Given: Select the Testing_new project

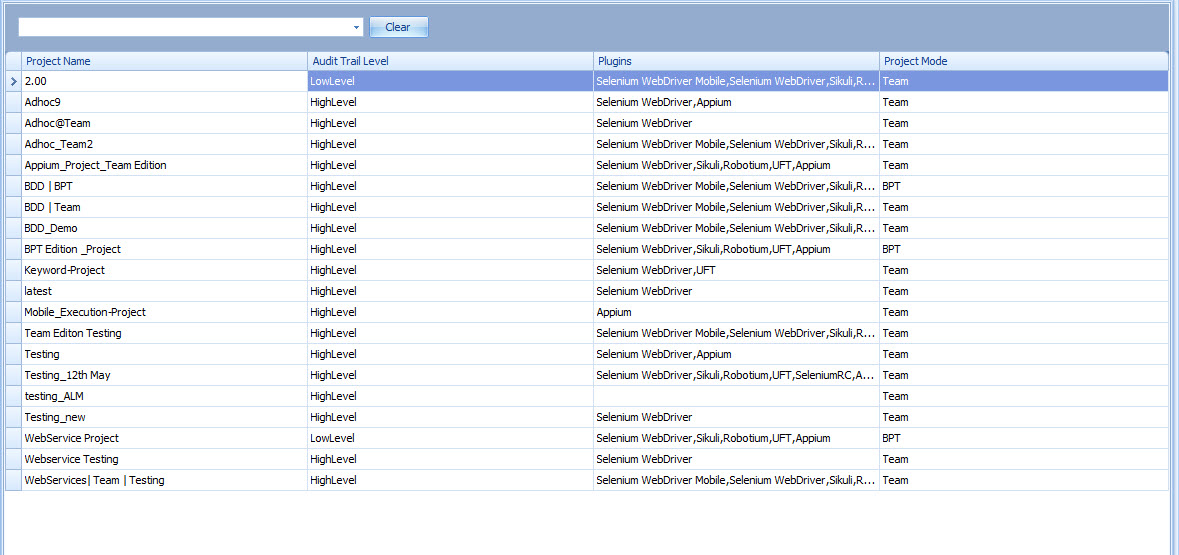Looking at the screenshot, I should [164, 417].
